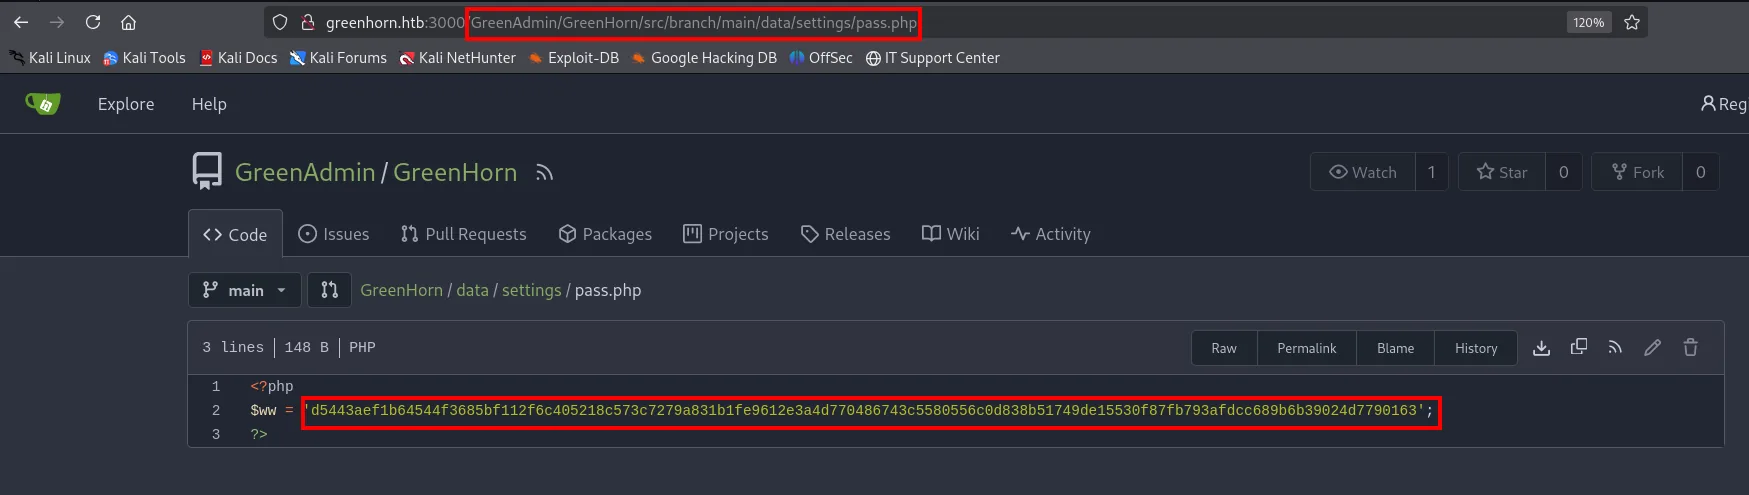Switch to the Pull Requests tab
This screenshot has height=495, width=1749.
pyautogui.click(x=463, y=234)
